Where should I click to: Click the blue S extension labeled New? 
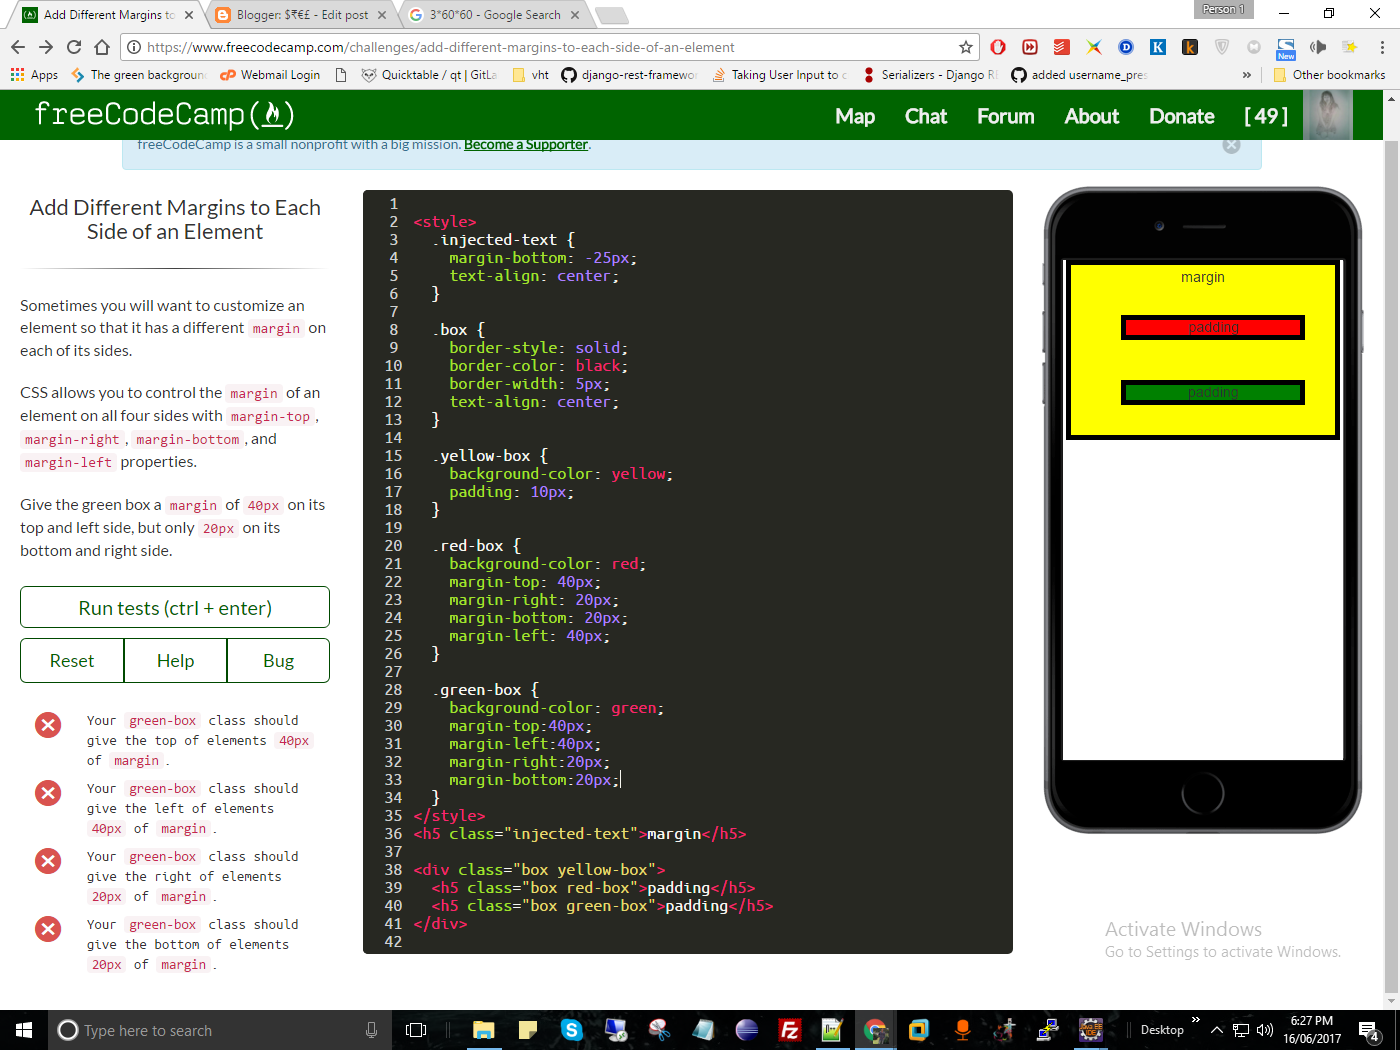(1286, 45)
